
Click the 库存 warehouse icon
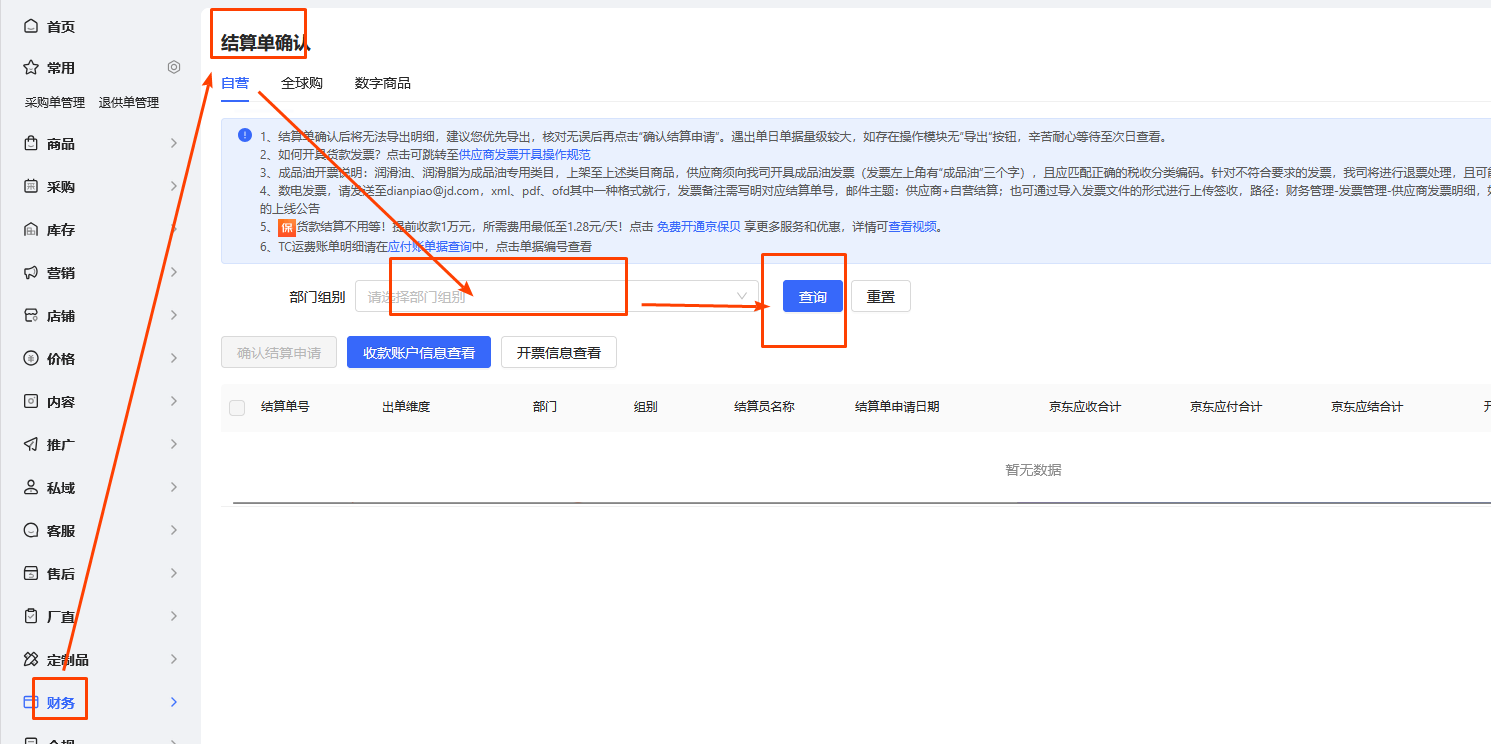(x=31, y=230)
